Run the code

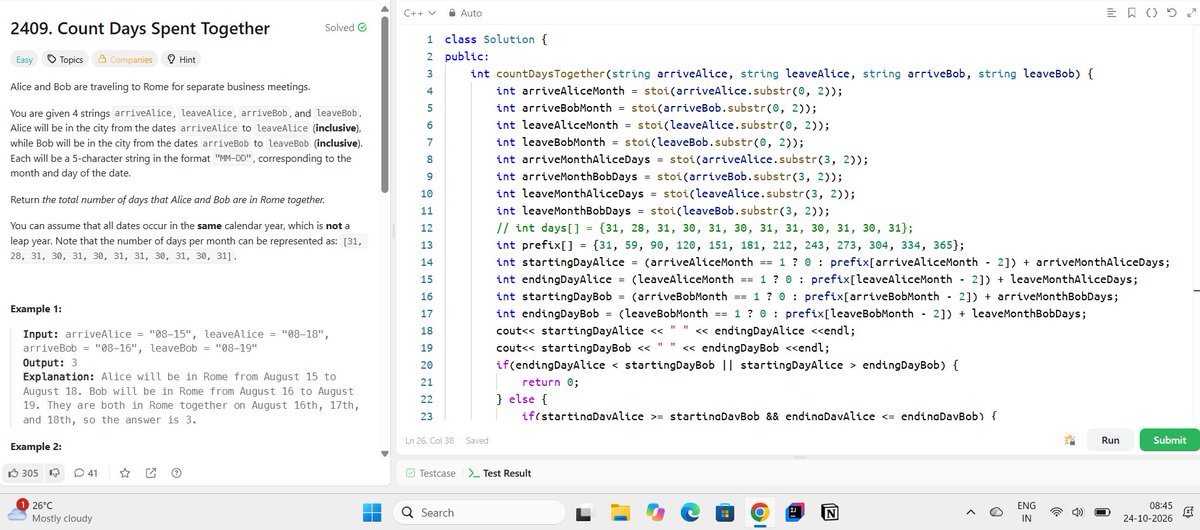[x=1110, y=440]
